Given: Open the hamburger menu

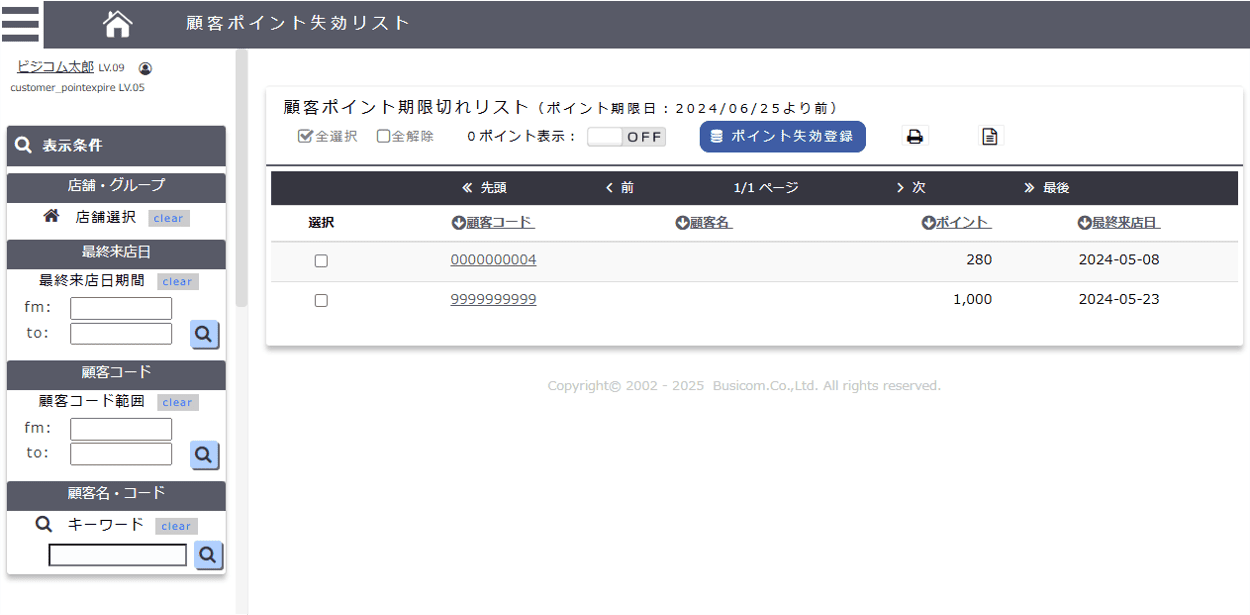Looking at the screenshot, I should tap(21, 23).
